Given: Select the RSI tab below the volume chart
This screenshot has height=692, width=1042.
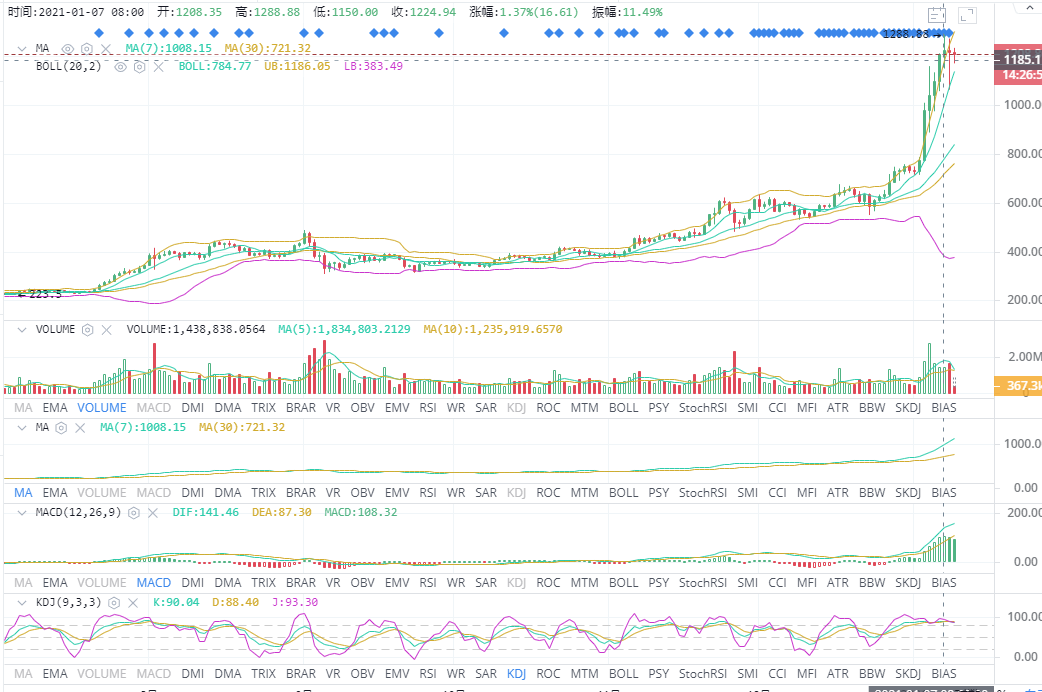Looking at the screenshot, I should (x=428, y=408).
